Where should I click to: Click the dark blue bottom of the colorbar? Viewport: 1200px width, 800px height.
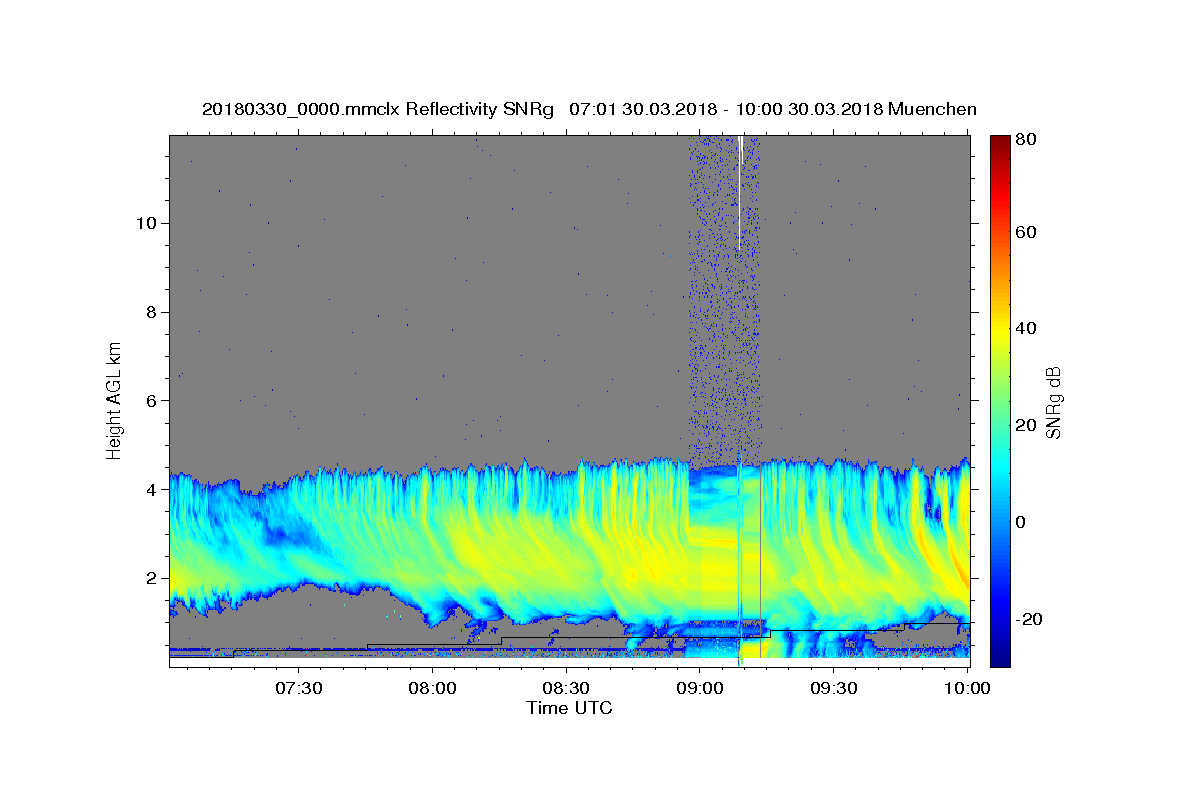click(x=1000, y=655)
